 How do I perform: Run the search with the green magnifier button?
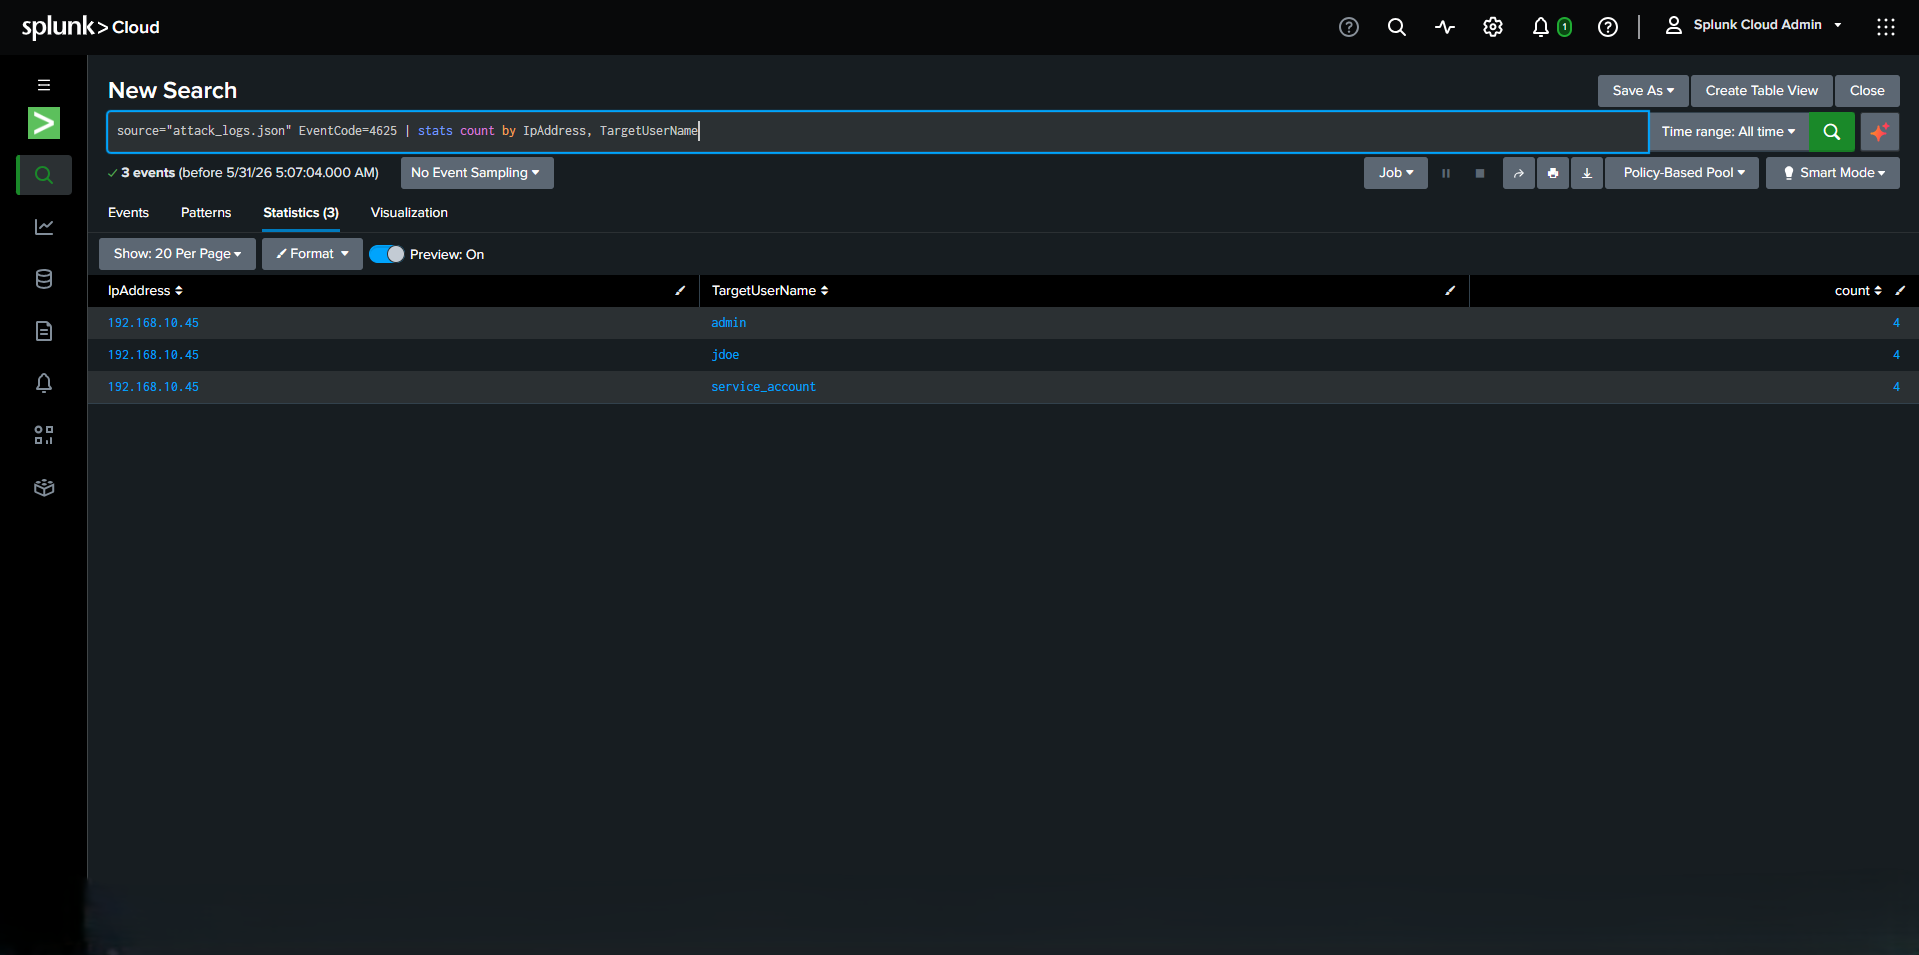1832,131
